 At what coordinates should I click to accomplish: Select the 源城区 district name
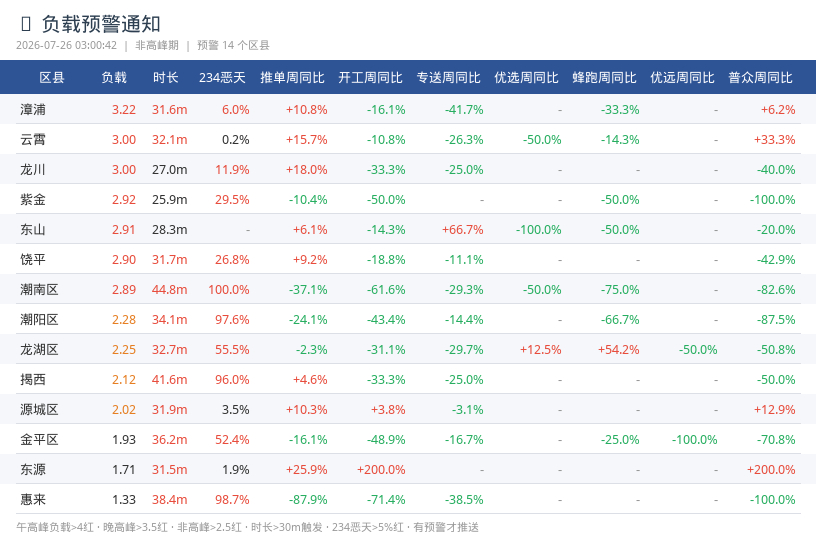tap(39, 410)
